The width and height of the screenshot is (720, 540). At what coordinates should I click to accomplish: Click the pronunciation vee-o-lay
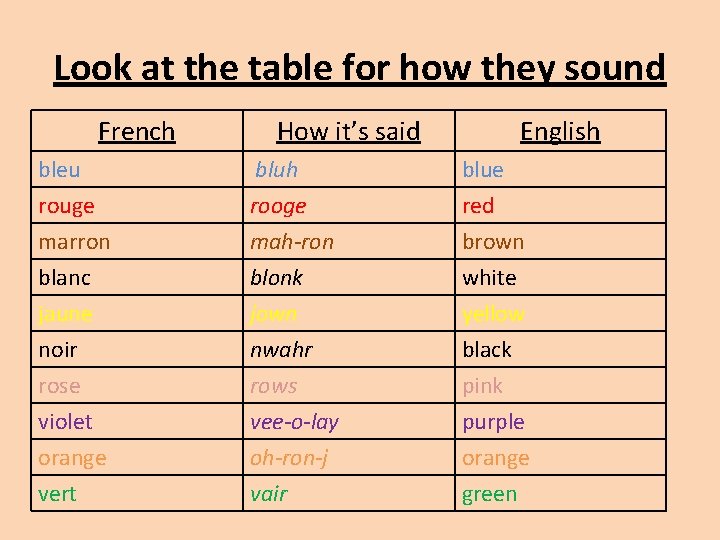point(294,422)
